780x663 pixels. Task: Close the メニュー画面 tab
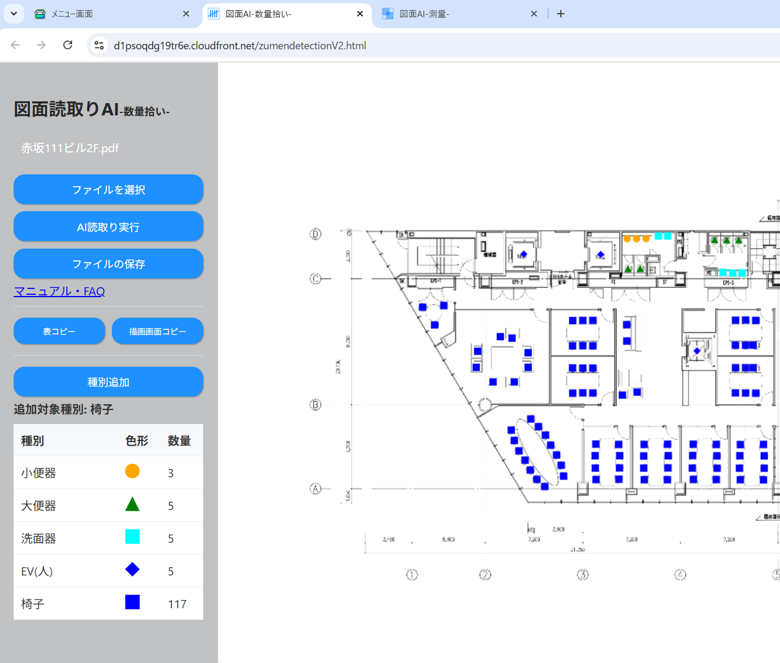coord(186,14)
